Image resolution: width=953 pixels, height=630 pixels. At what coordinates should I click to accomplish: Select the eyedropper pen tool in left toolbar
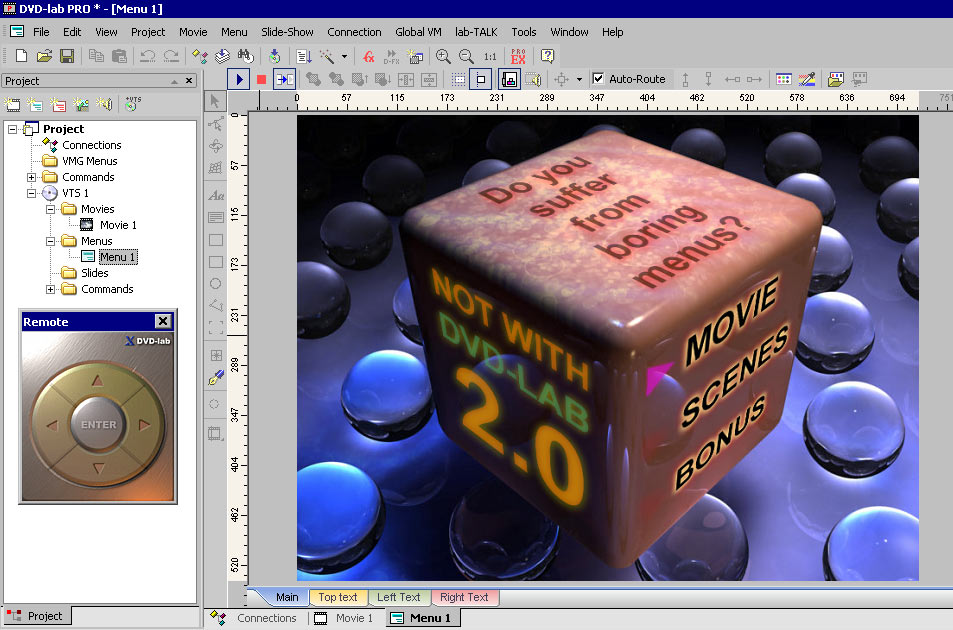[x=216, y=378]
